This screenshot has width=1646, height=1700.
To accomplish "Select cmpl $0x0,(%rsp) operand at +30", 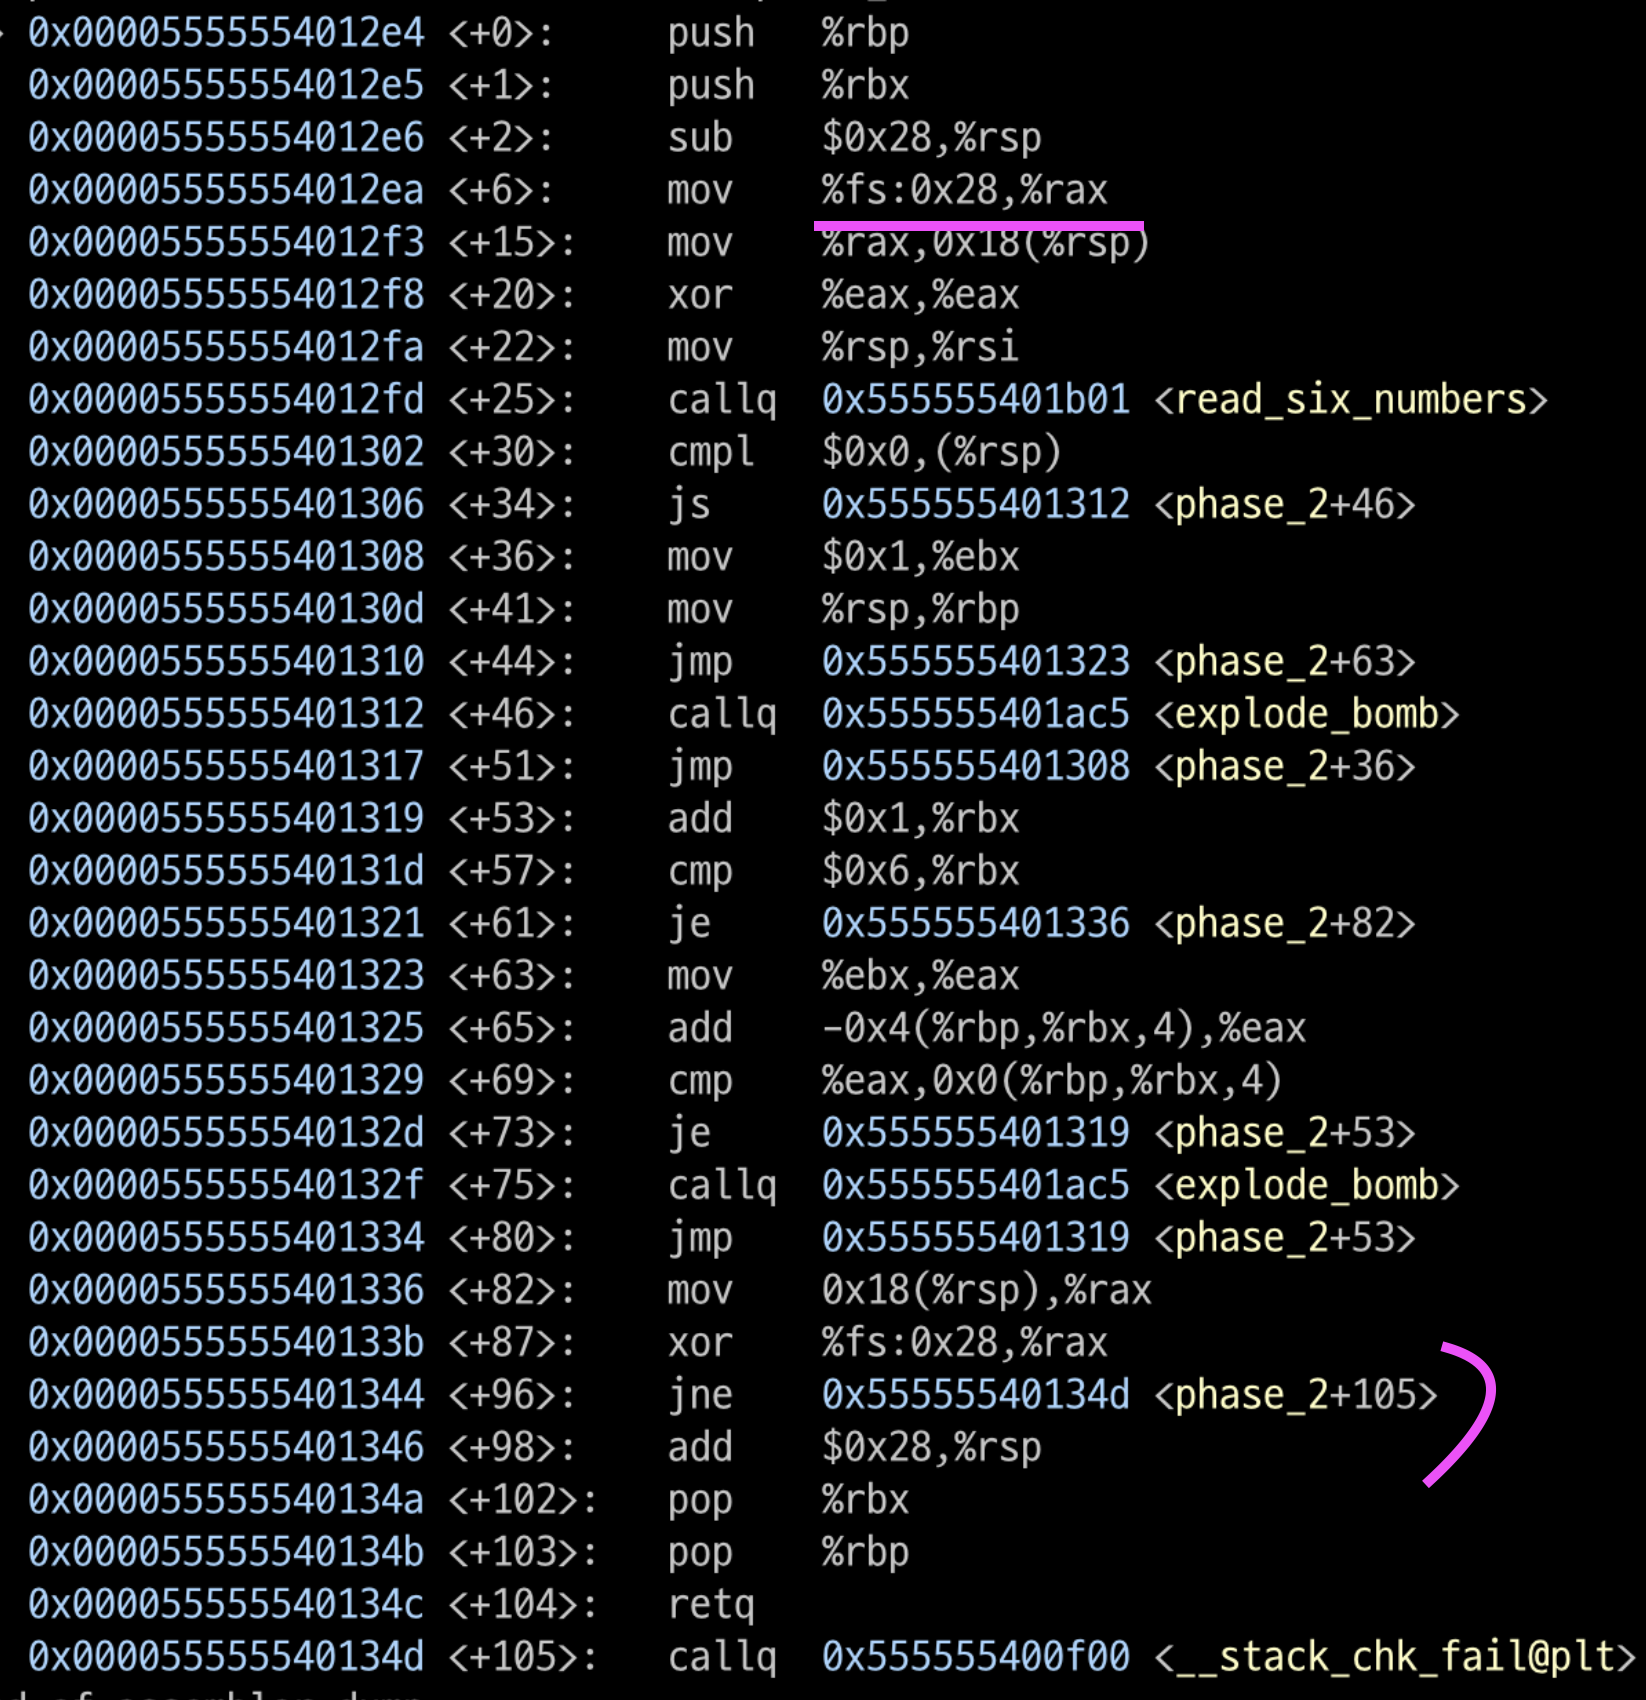I will point(941,452).
